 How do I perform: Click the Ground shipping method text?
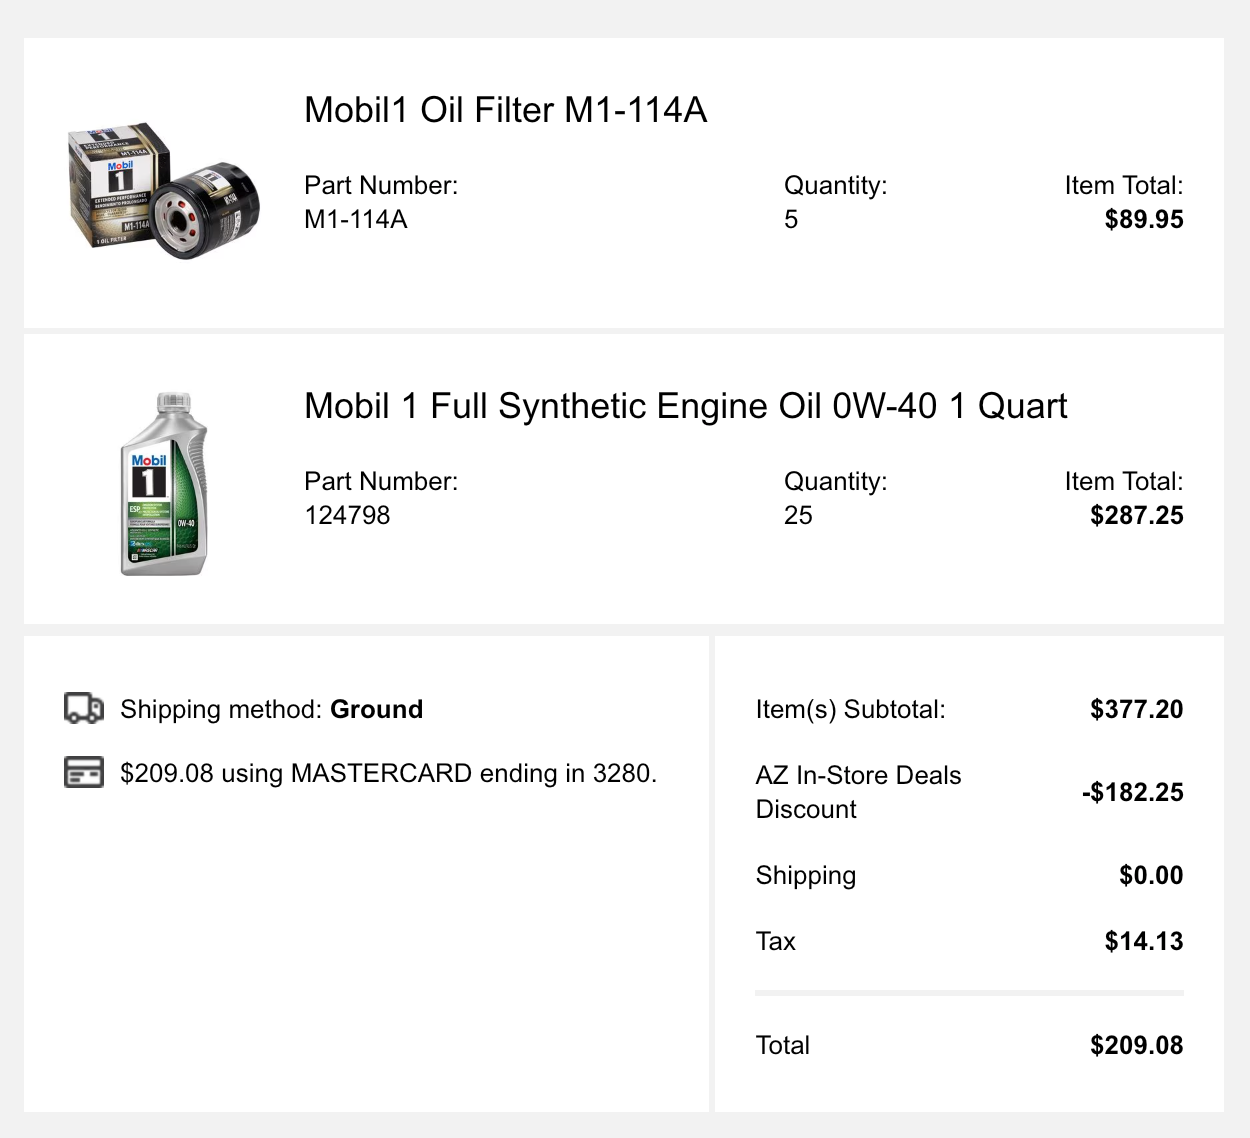(x=376, y=710)
